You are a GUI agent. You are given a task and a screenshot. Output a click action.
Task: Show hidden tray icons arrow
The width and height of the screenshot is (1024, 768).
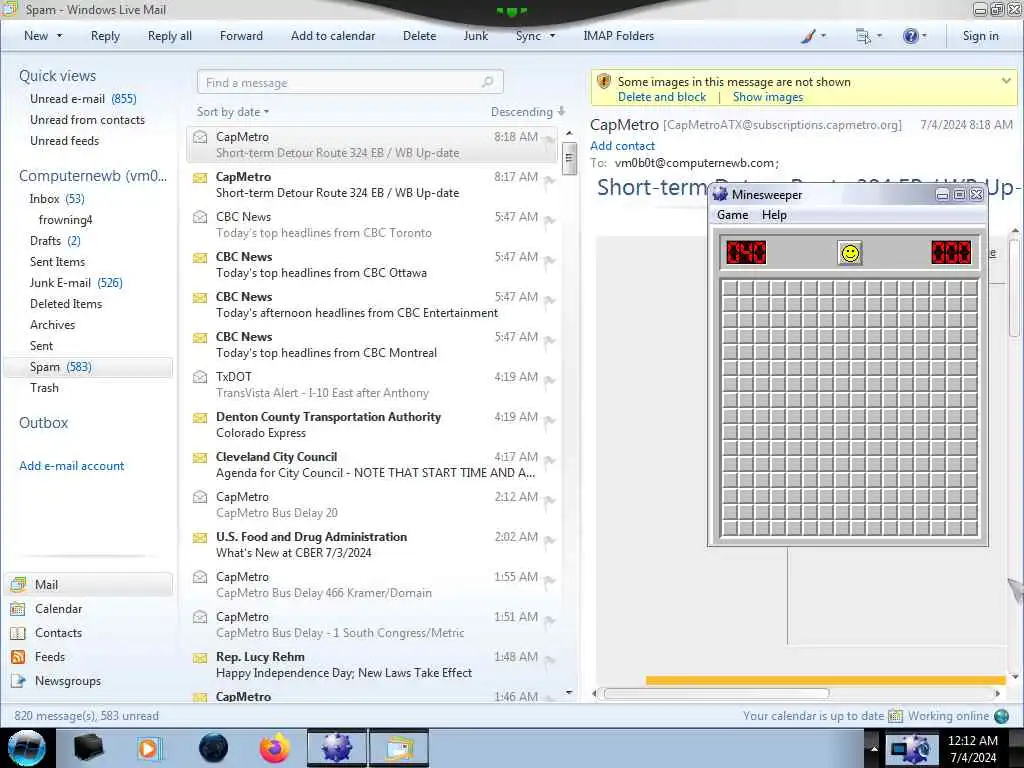(874, 748)
